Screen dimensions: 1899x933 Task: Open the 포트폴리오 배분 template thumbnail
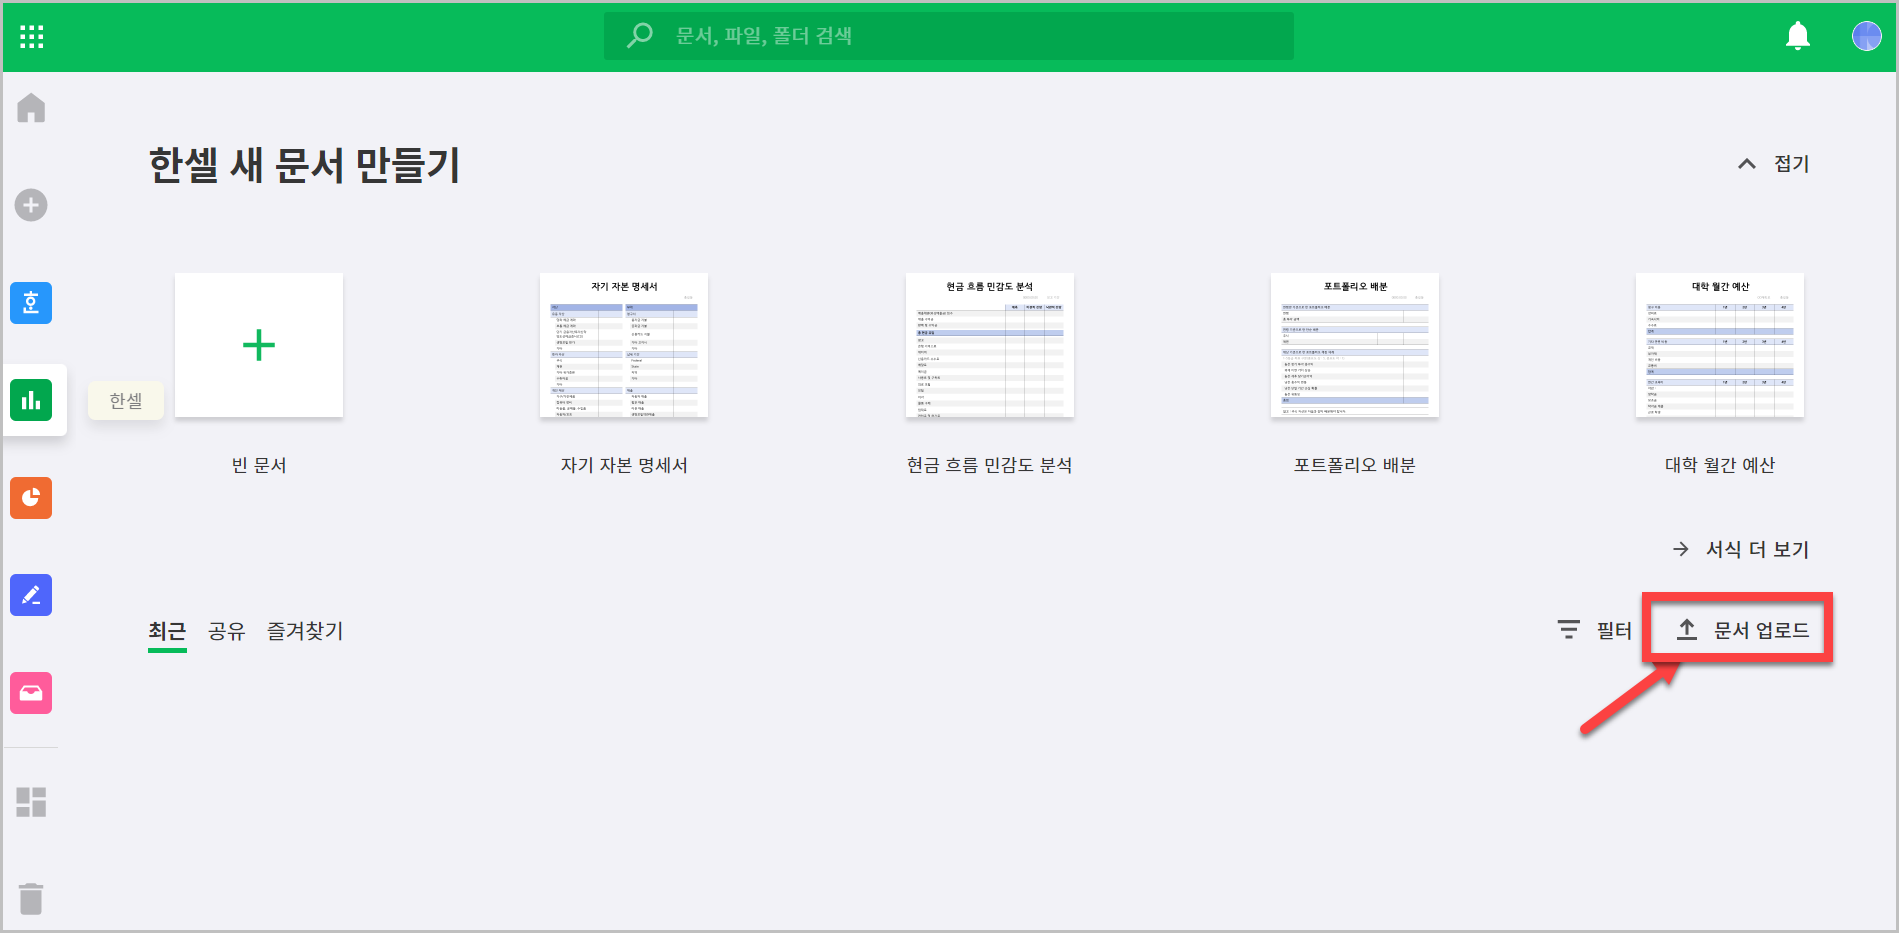coord(1355,345)
